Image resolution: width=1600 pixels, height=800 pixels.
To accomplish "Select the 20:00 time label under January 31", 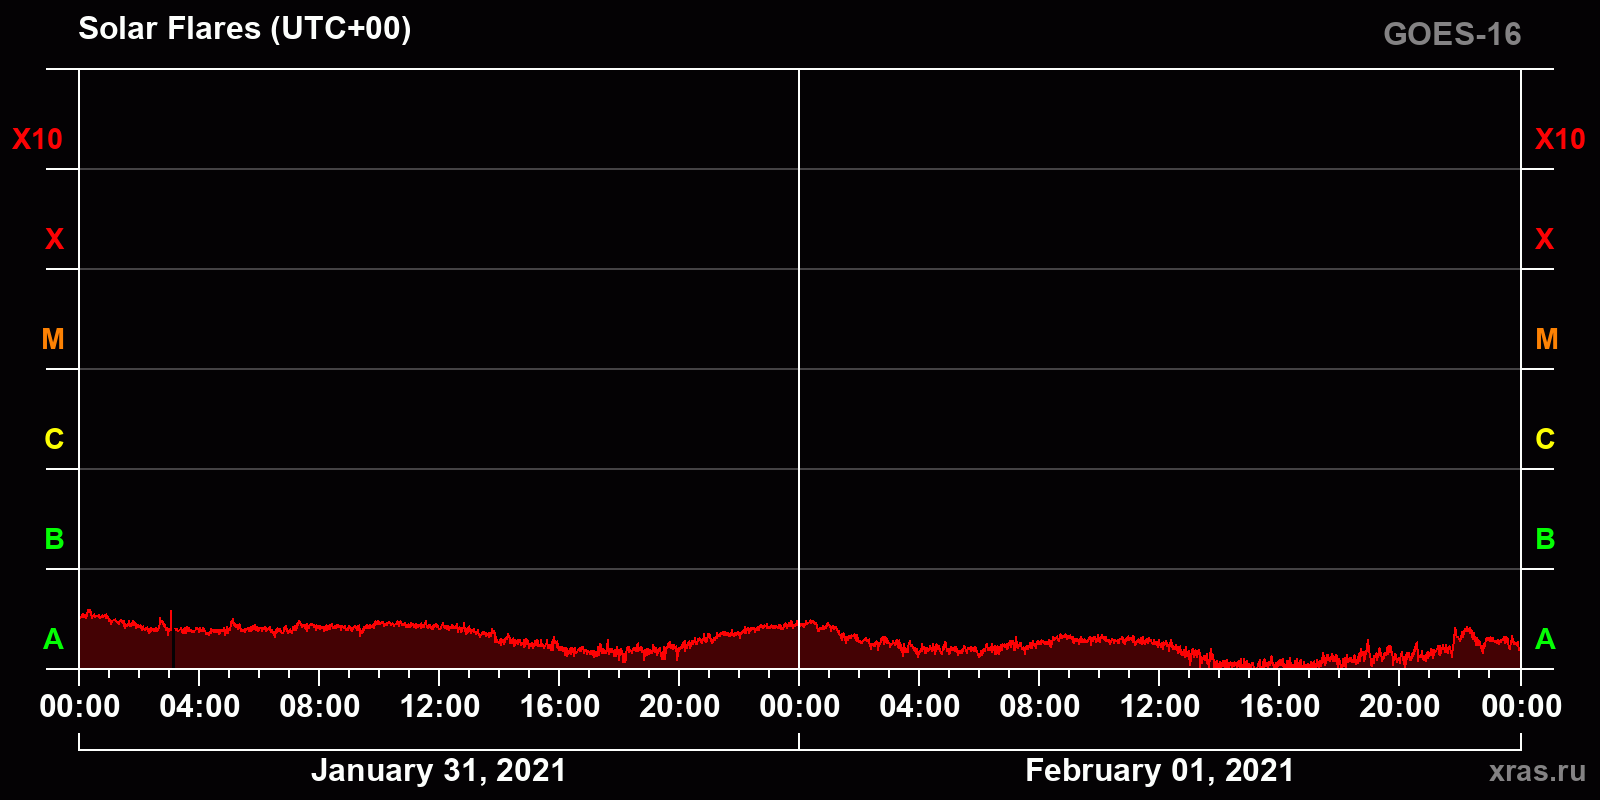I will click(x=680, y=707).
